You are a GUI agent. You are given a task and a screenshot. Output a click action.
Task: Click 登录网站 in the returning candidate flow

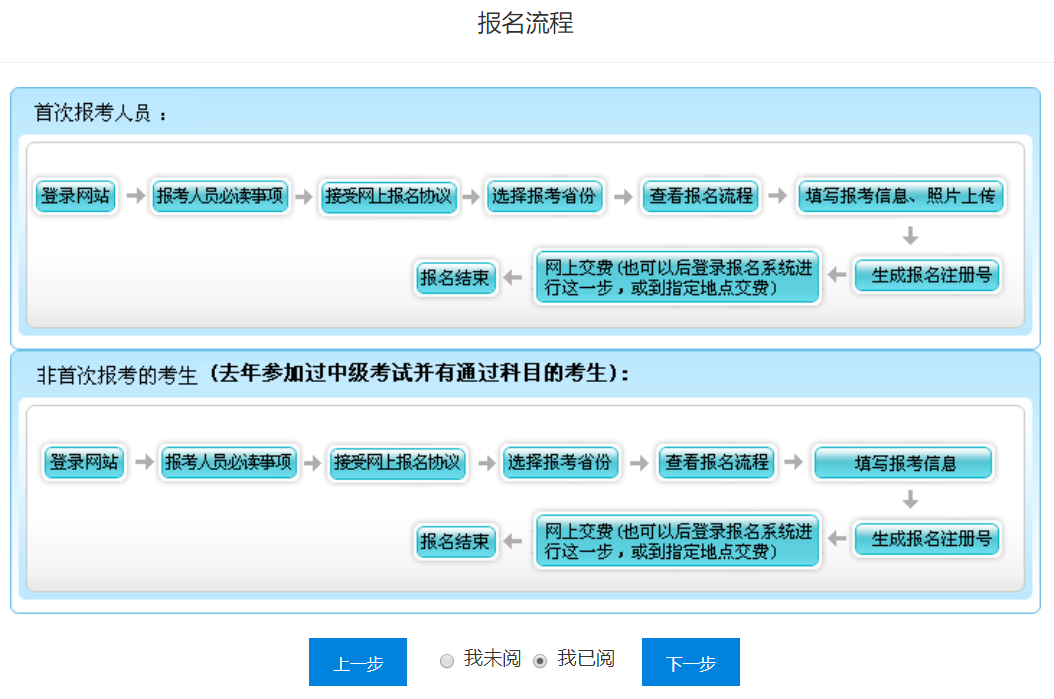83,462
